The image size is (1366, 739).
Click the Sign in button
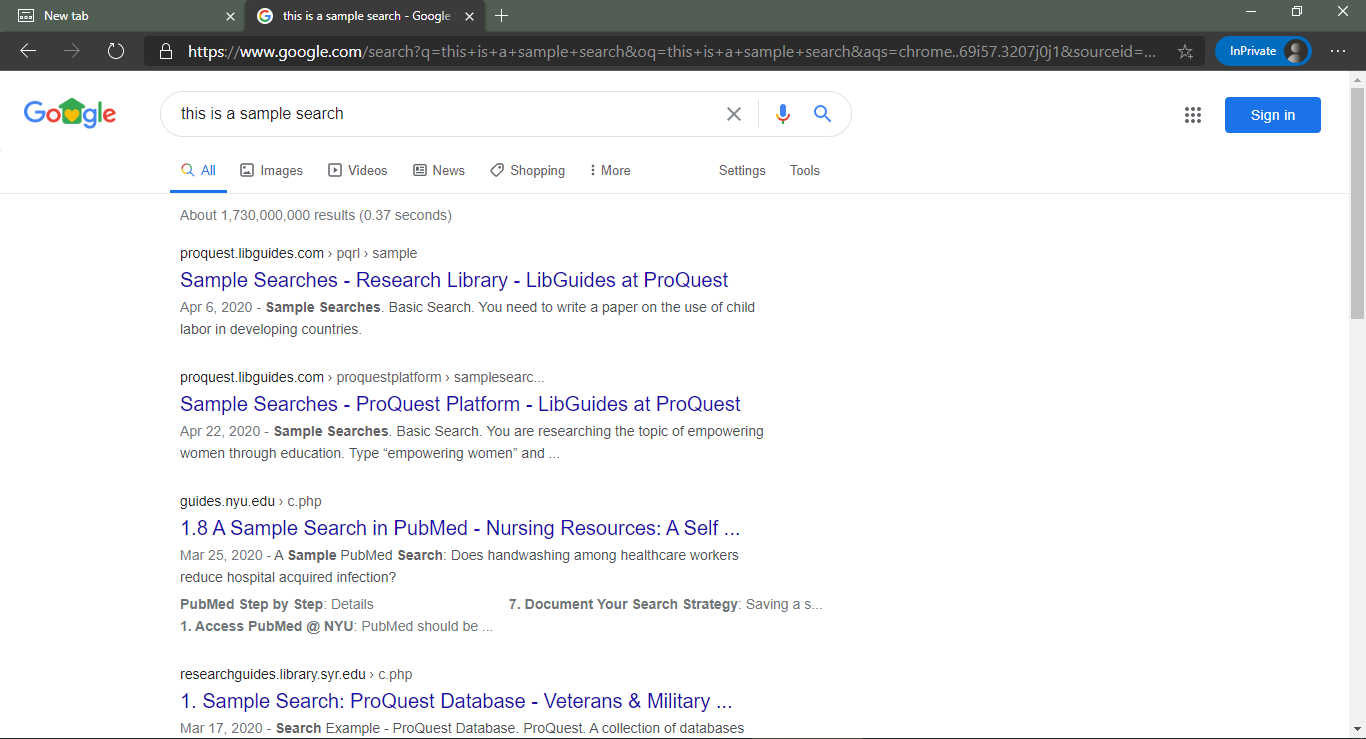[x=1273, y=115]
